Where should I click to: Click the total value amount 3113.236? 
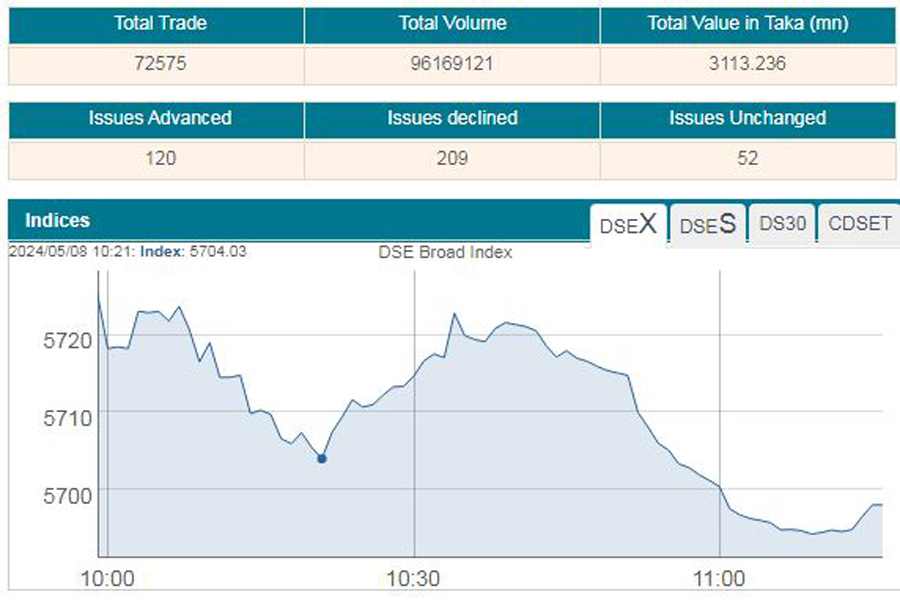[x=748, y=64]
